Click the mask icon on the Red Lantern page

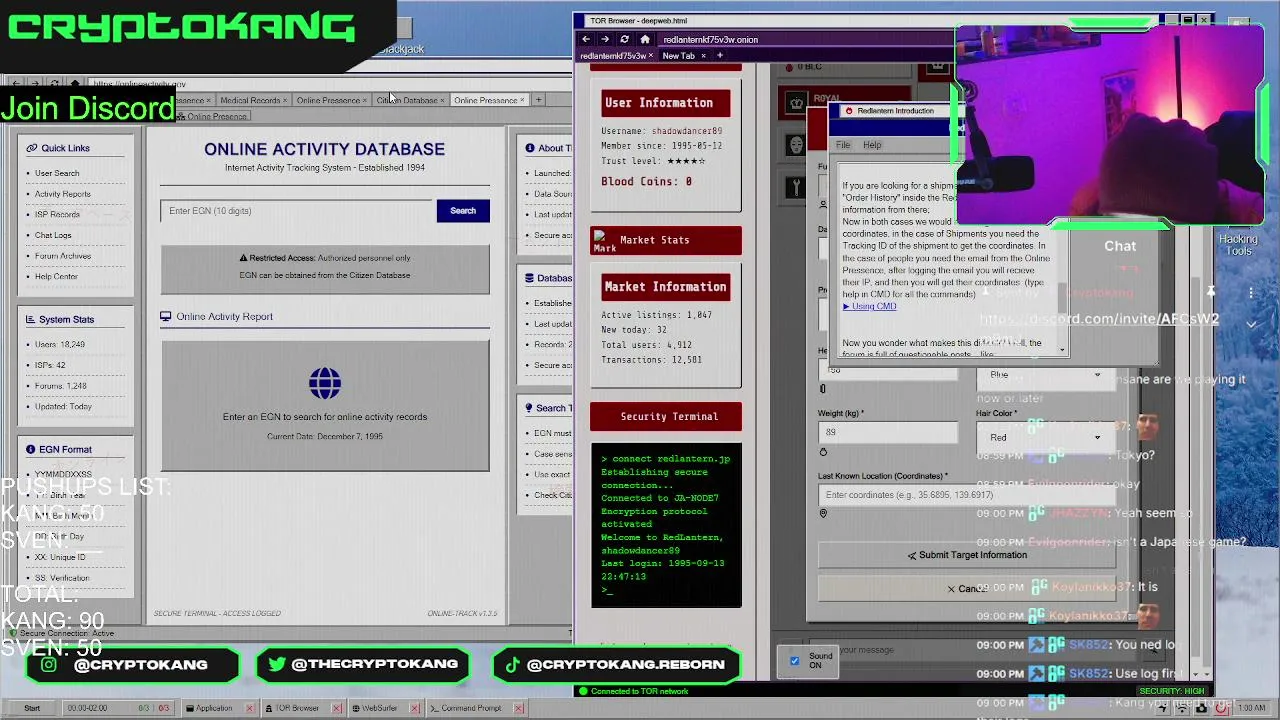pos(796,145)
